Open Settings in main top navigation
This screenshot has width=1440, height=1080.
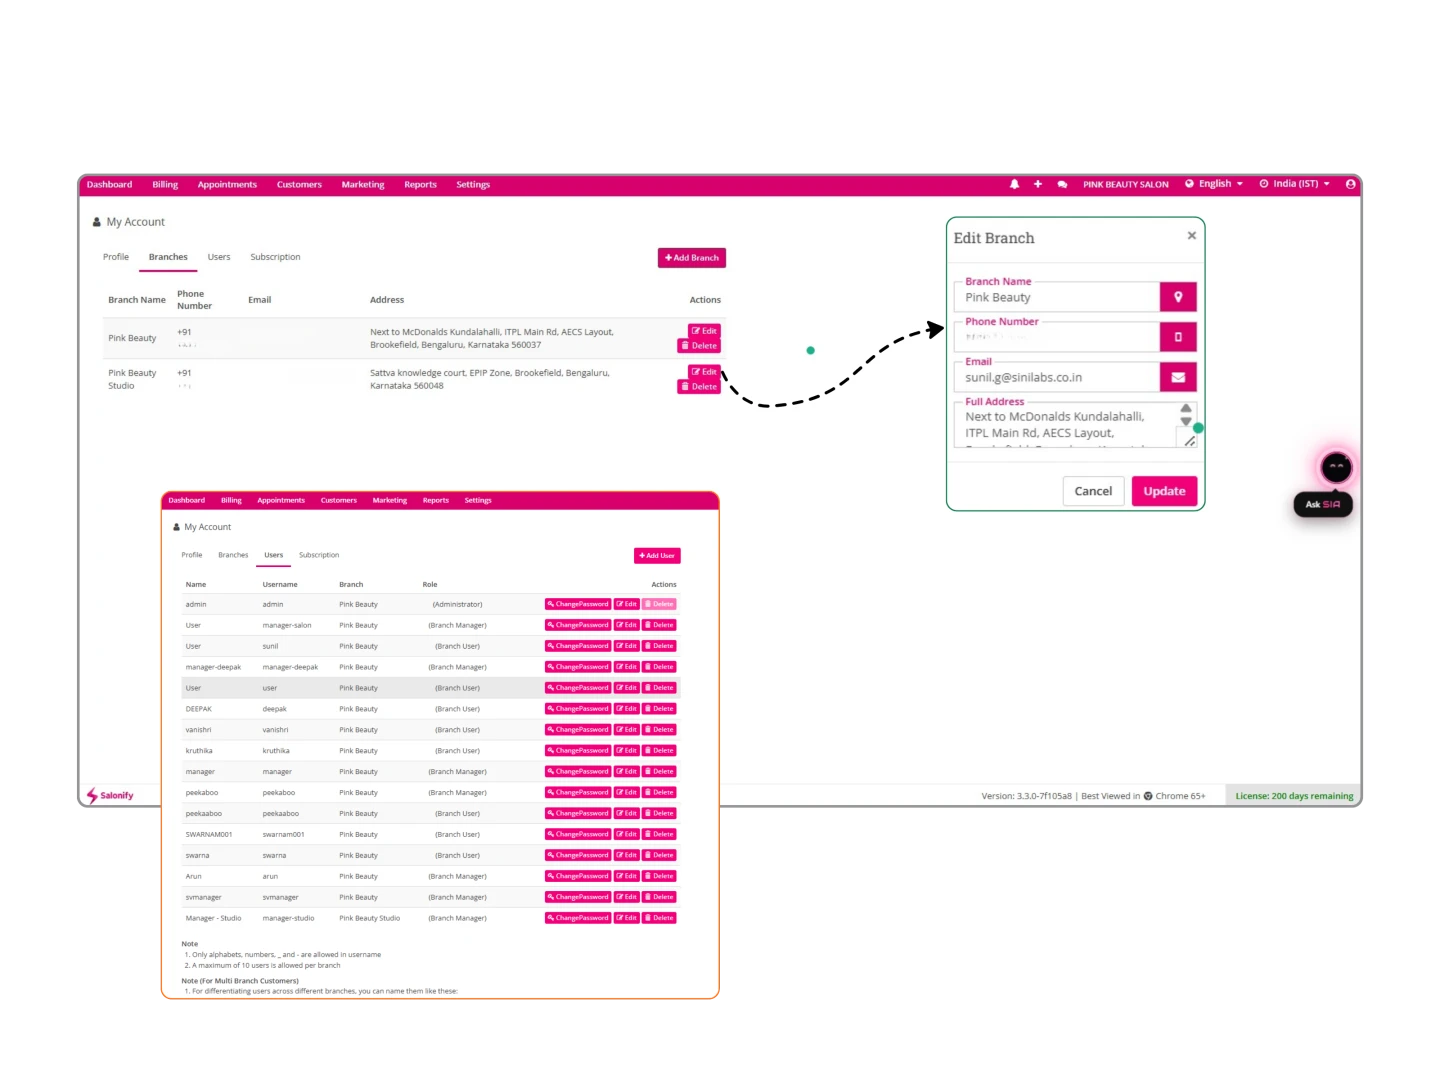[x=473, y=185]
